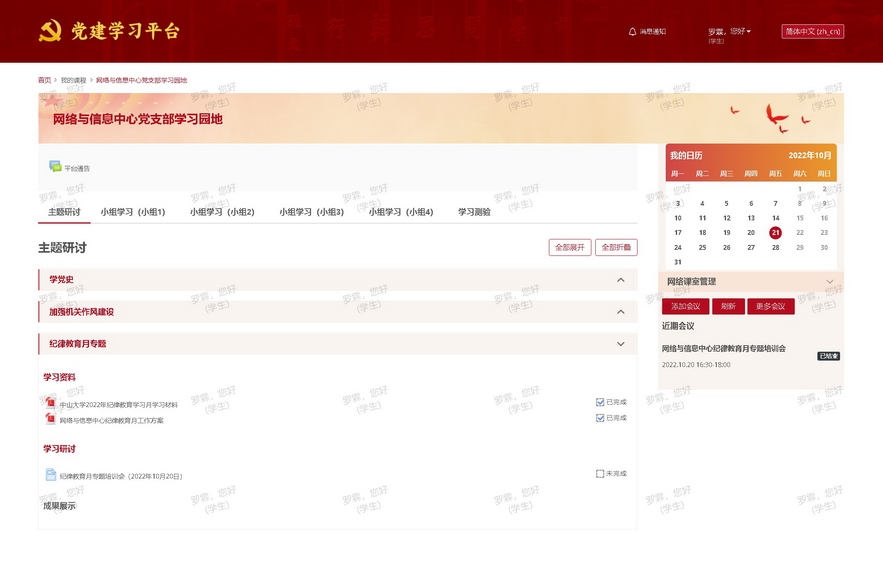Viewport: 883px width, 576px height.
Task: Toggle completion checkbox for 网络与信息中心纪律教育月工作方案
Action: [600, 418]
